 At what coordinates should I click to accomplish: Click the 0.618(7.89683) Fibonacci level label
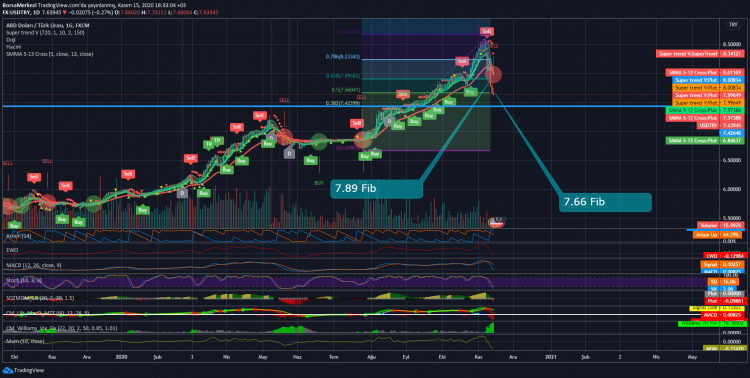[343, 76]
